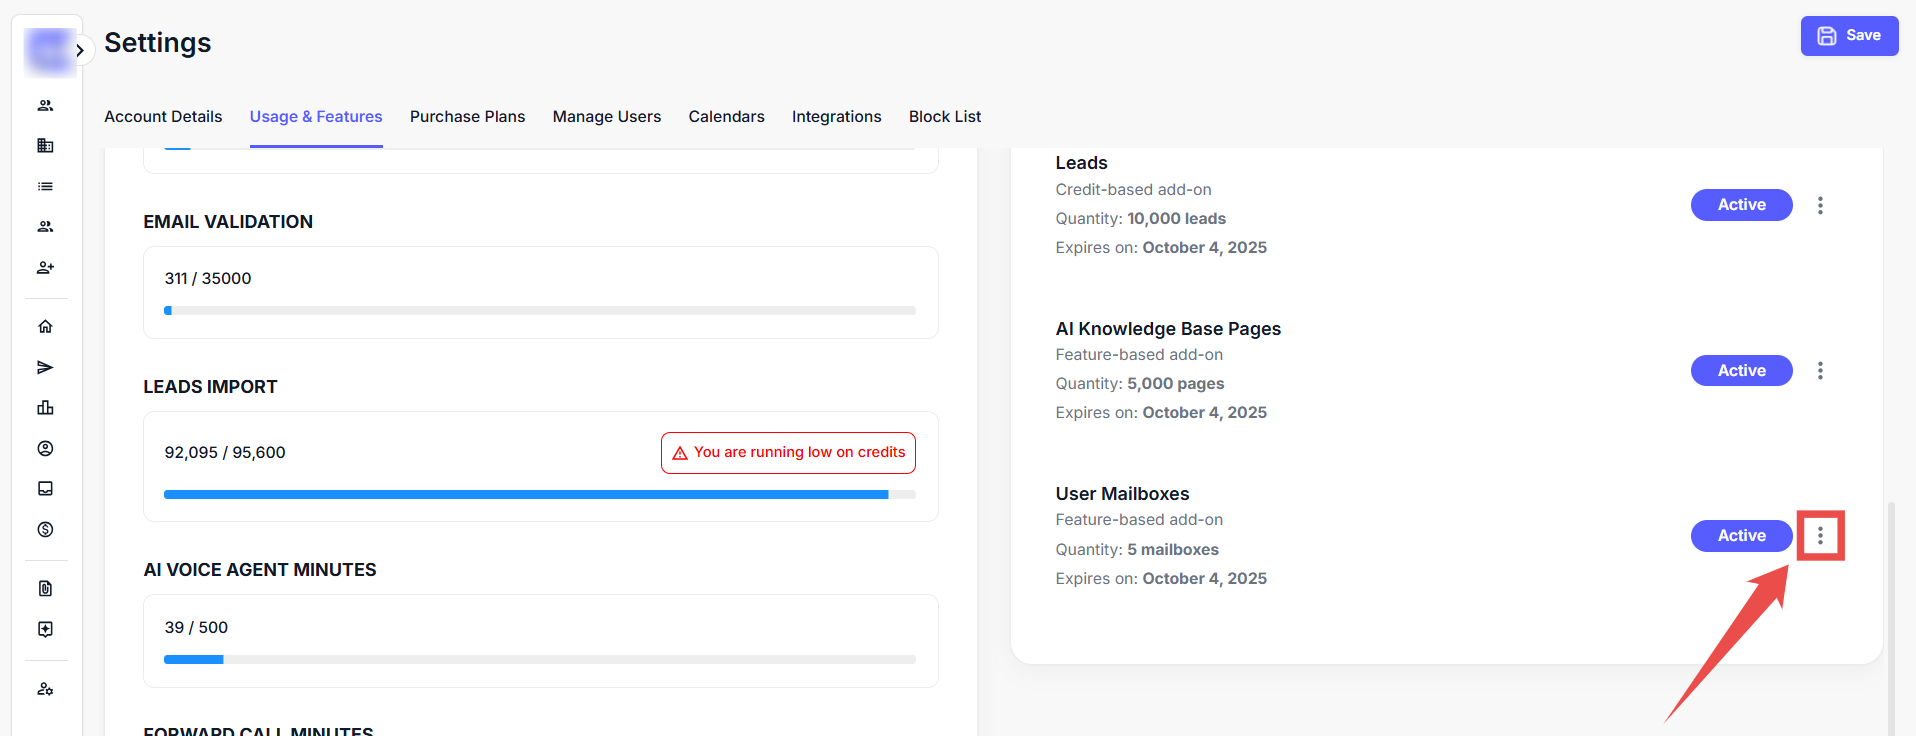Click the Active badge for User Mailboxes
1916x736 pixels.
(1741, 536)
